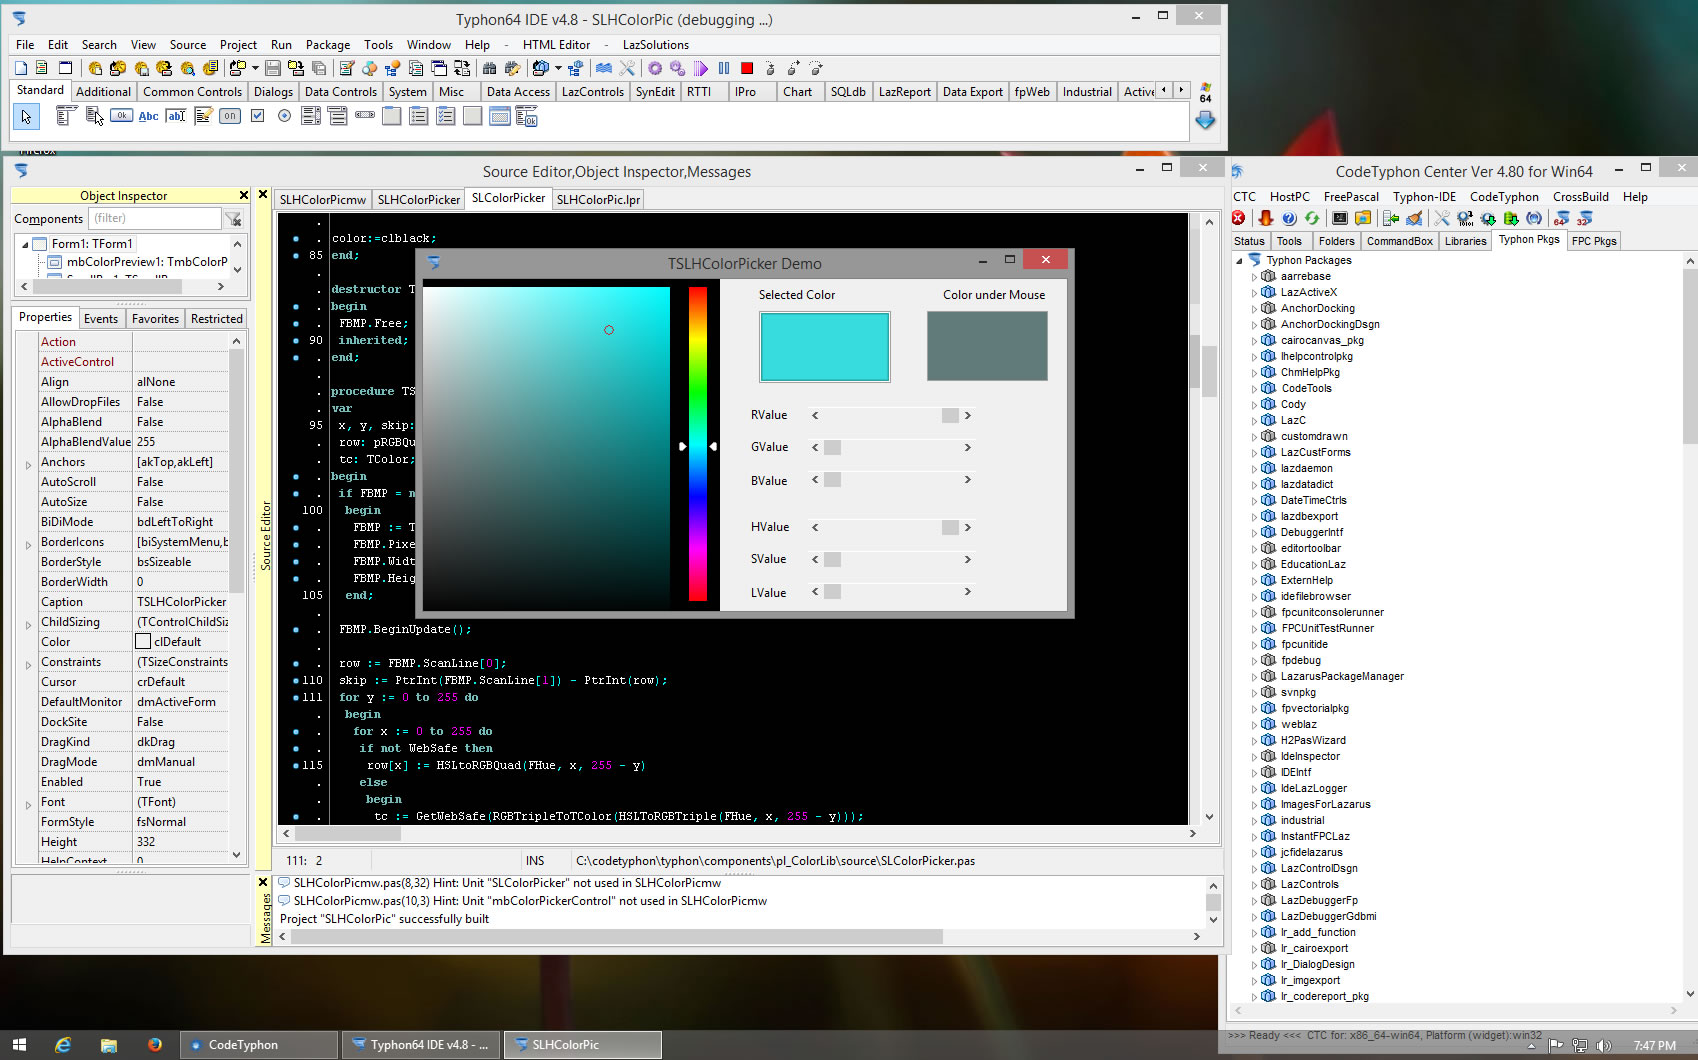
Task: Click the Typhon64 IDE taskbar button
Action: [420, 1045]
